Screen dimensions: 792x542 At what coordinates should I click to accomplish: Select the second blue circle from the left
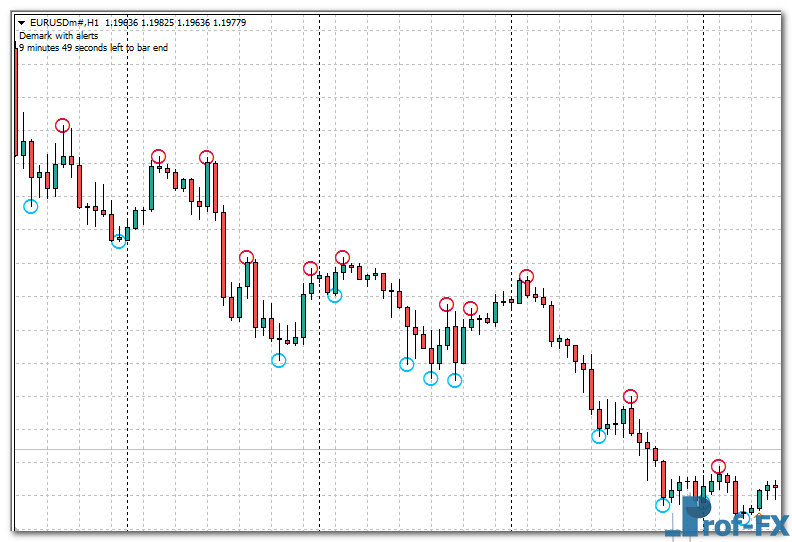(119, 240)
